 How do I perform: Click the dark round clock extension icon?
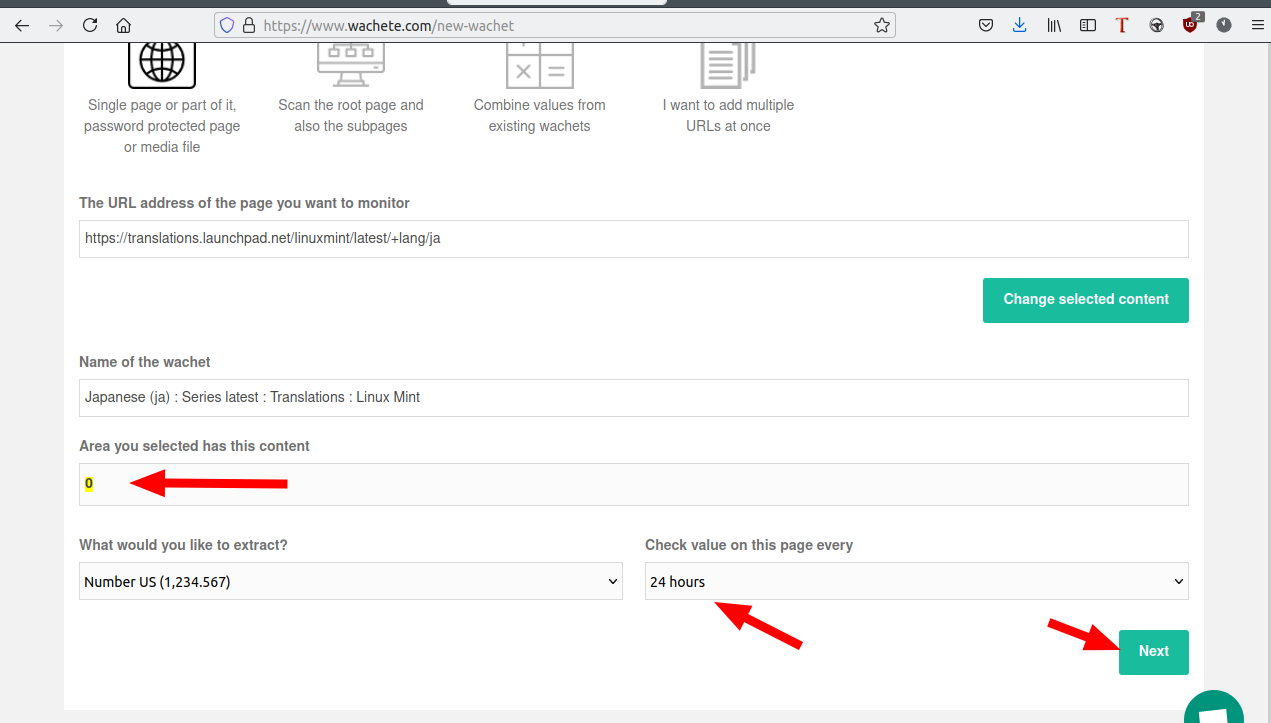tap(1224, 26)
